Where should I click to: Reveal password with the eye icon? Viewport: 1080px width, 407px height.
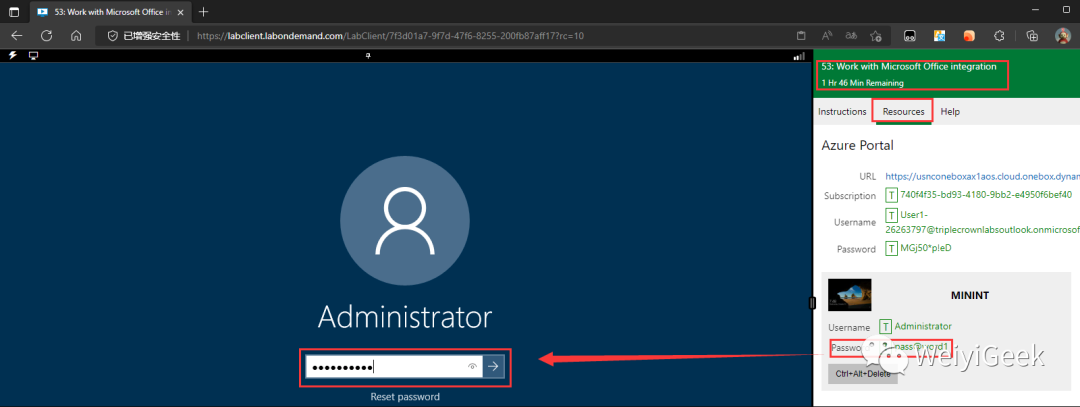(472, 367)
